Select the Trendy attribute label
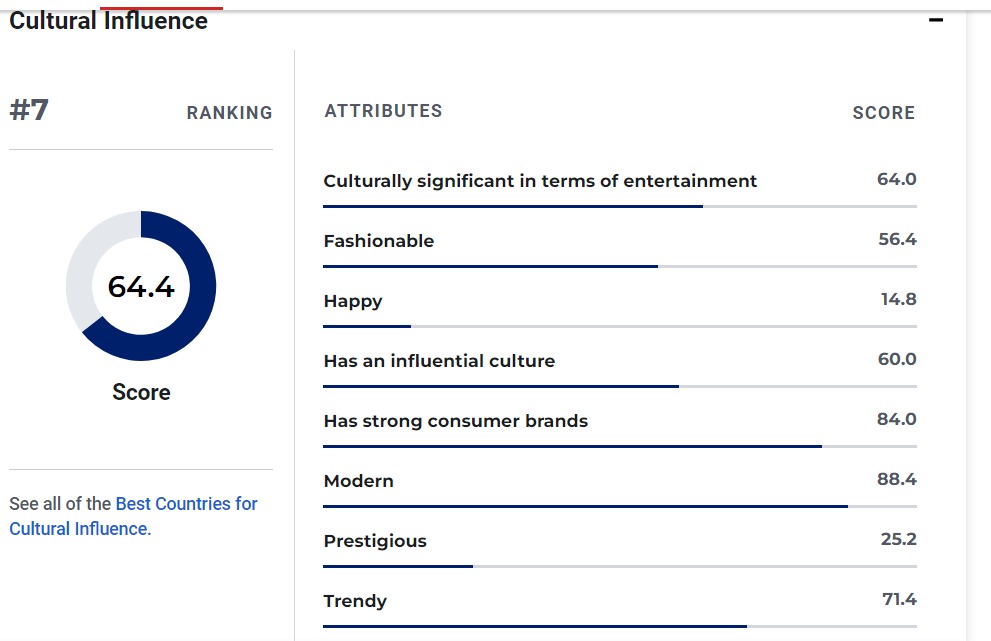 point(355,601)
